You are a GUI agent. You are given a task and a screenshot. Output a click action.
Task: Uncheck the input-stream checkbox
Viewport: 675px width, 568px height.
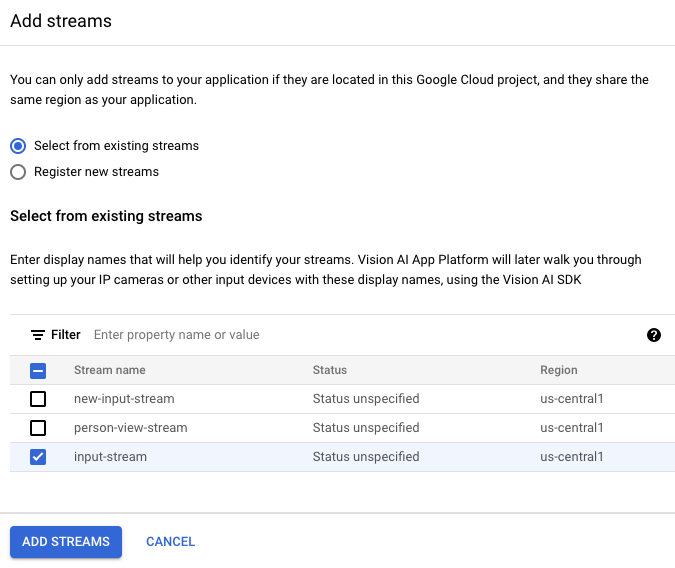pyautogui.click(x=38, y=457)
